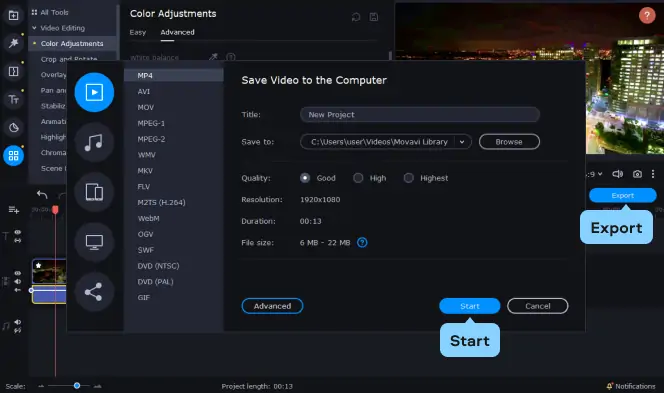664x393 pixels.
Task: Open the More Tools grid icon
Action: click(x=13, y=155)
